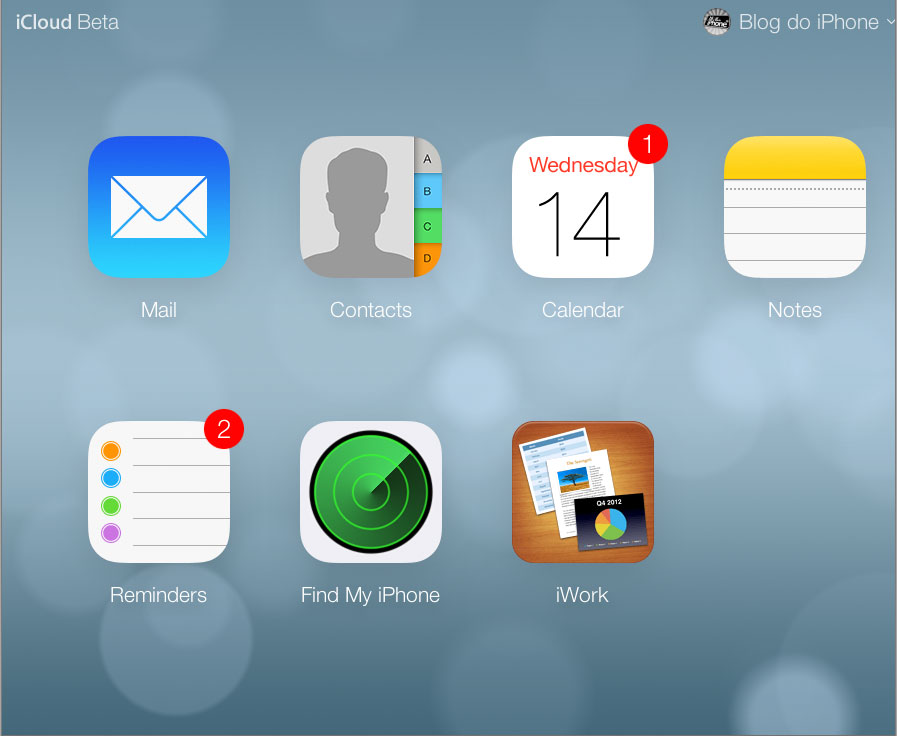This screenshot has width=897, height=736.
Task: Click the Reminders label text
Action: [158, 595]
